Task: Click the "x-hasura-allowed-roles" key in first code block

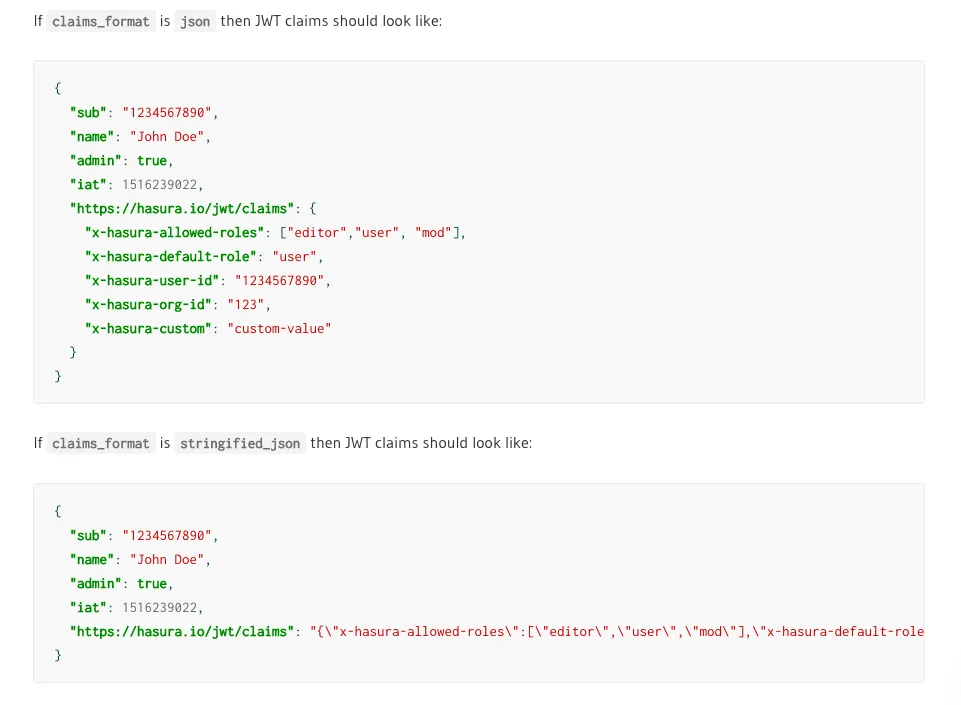Action: [x=174, y=232]
